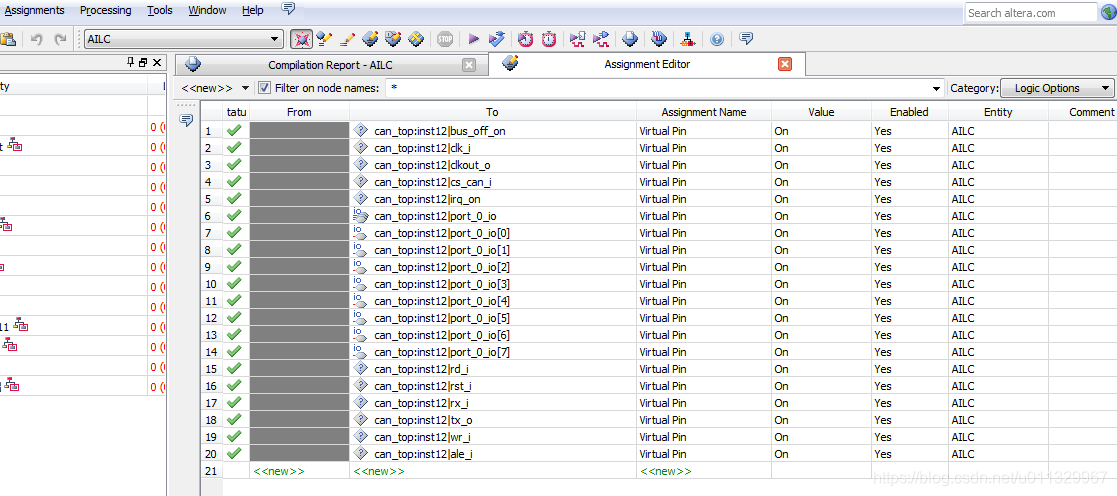Open Settings via checkmark-pencil toolbar icon
Screen dimensions: 1117x496
tap(325, 39)
